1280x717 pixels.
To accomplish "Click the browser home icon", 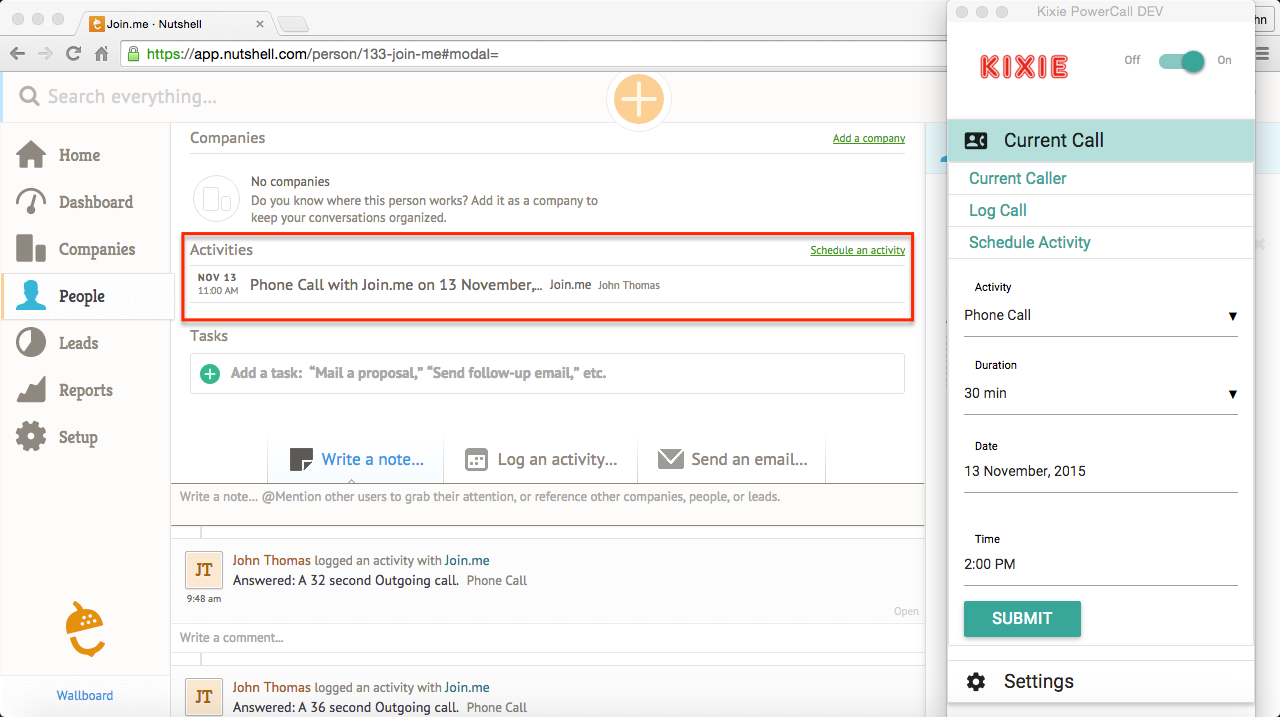I will 101,54.
